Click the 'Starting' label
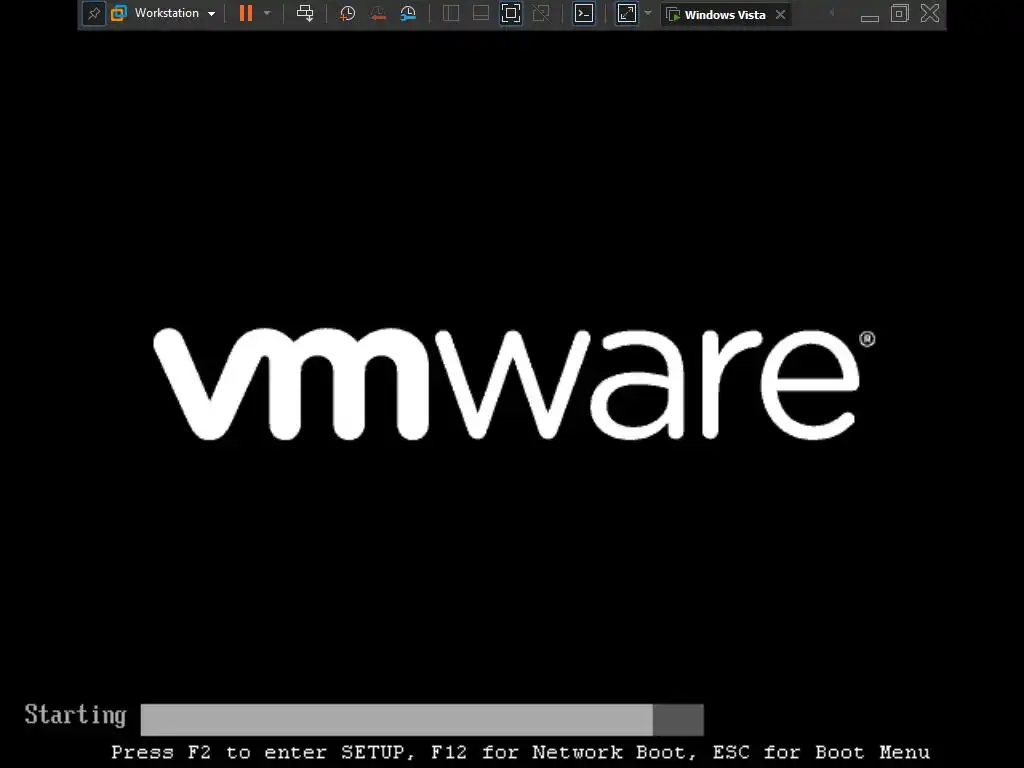Viewport: 1024px width, 768px height. point(75,715)
